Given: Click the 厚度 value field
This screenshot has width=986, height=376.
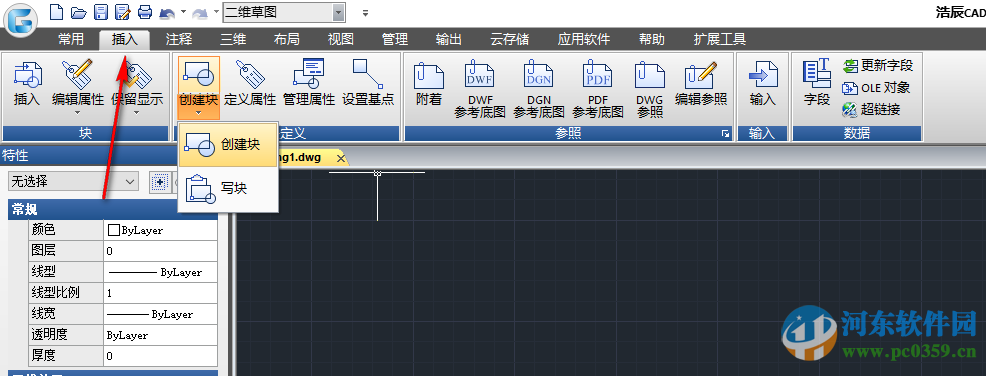Looking at the screenshot, I should [160, 356].
